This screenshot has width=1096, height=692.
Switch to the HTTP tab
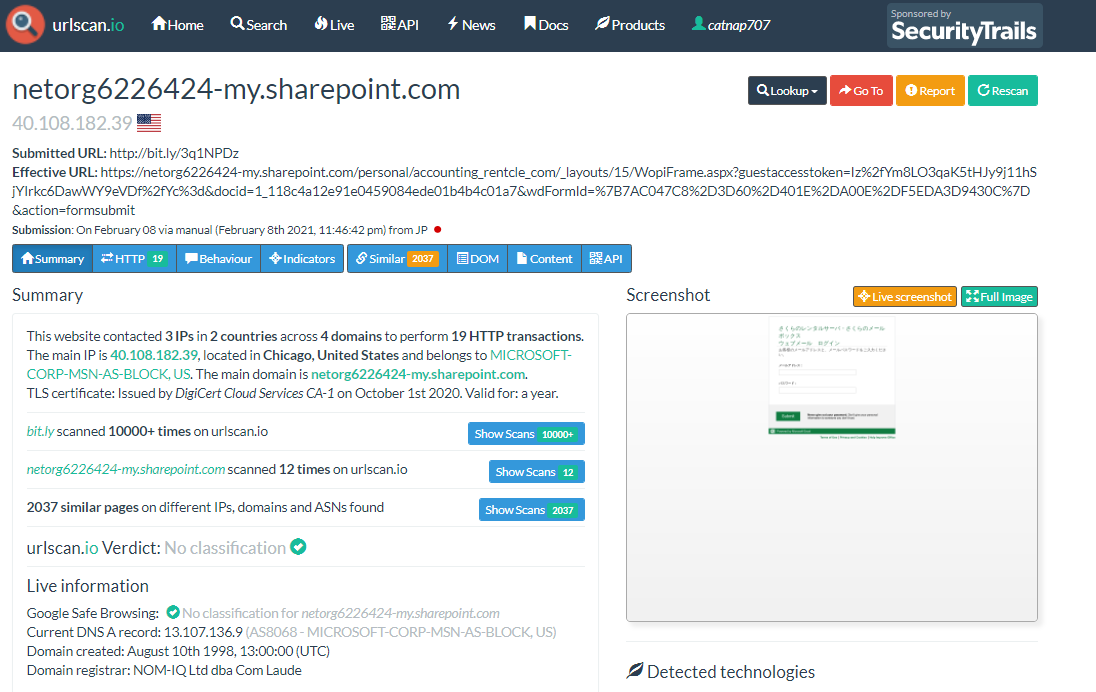134,259
